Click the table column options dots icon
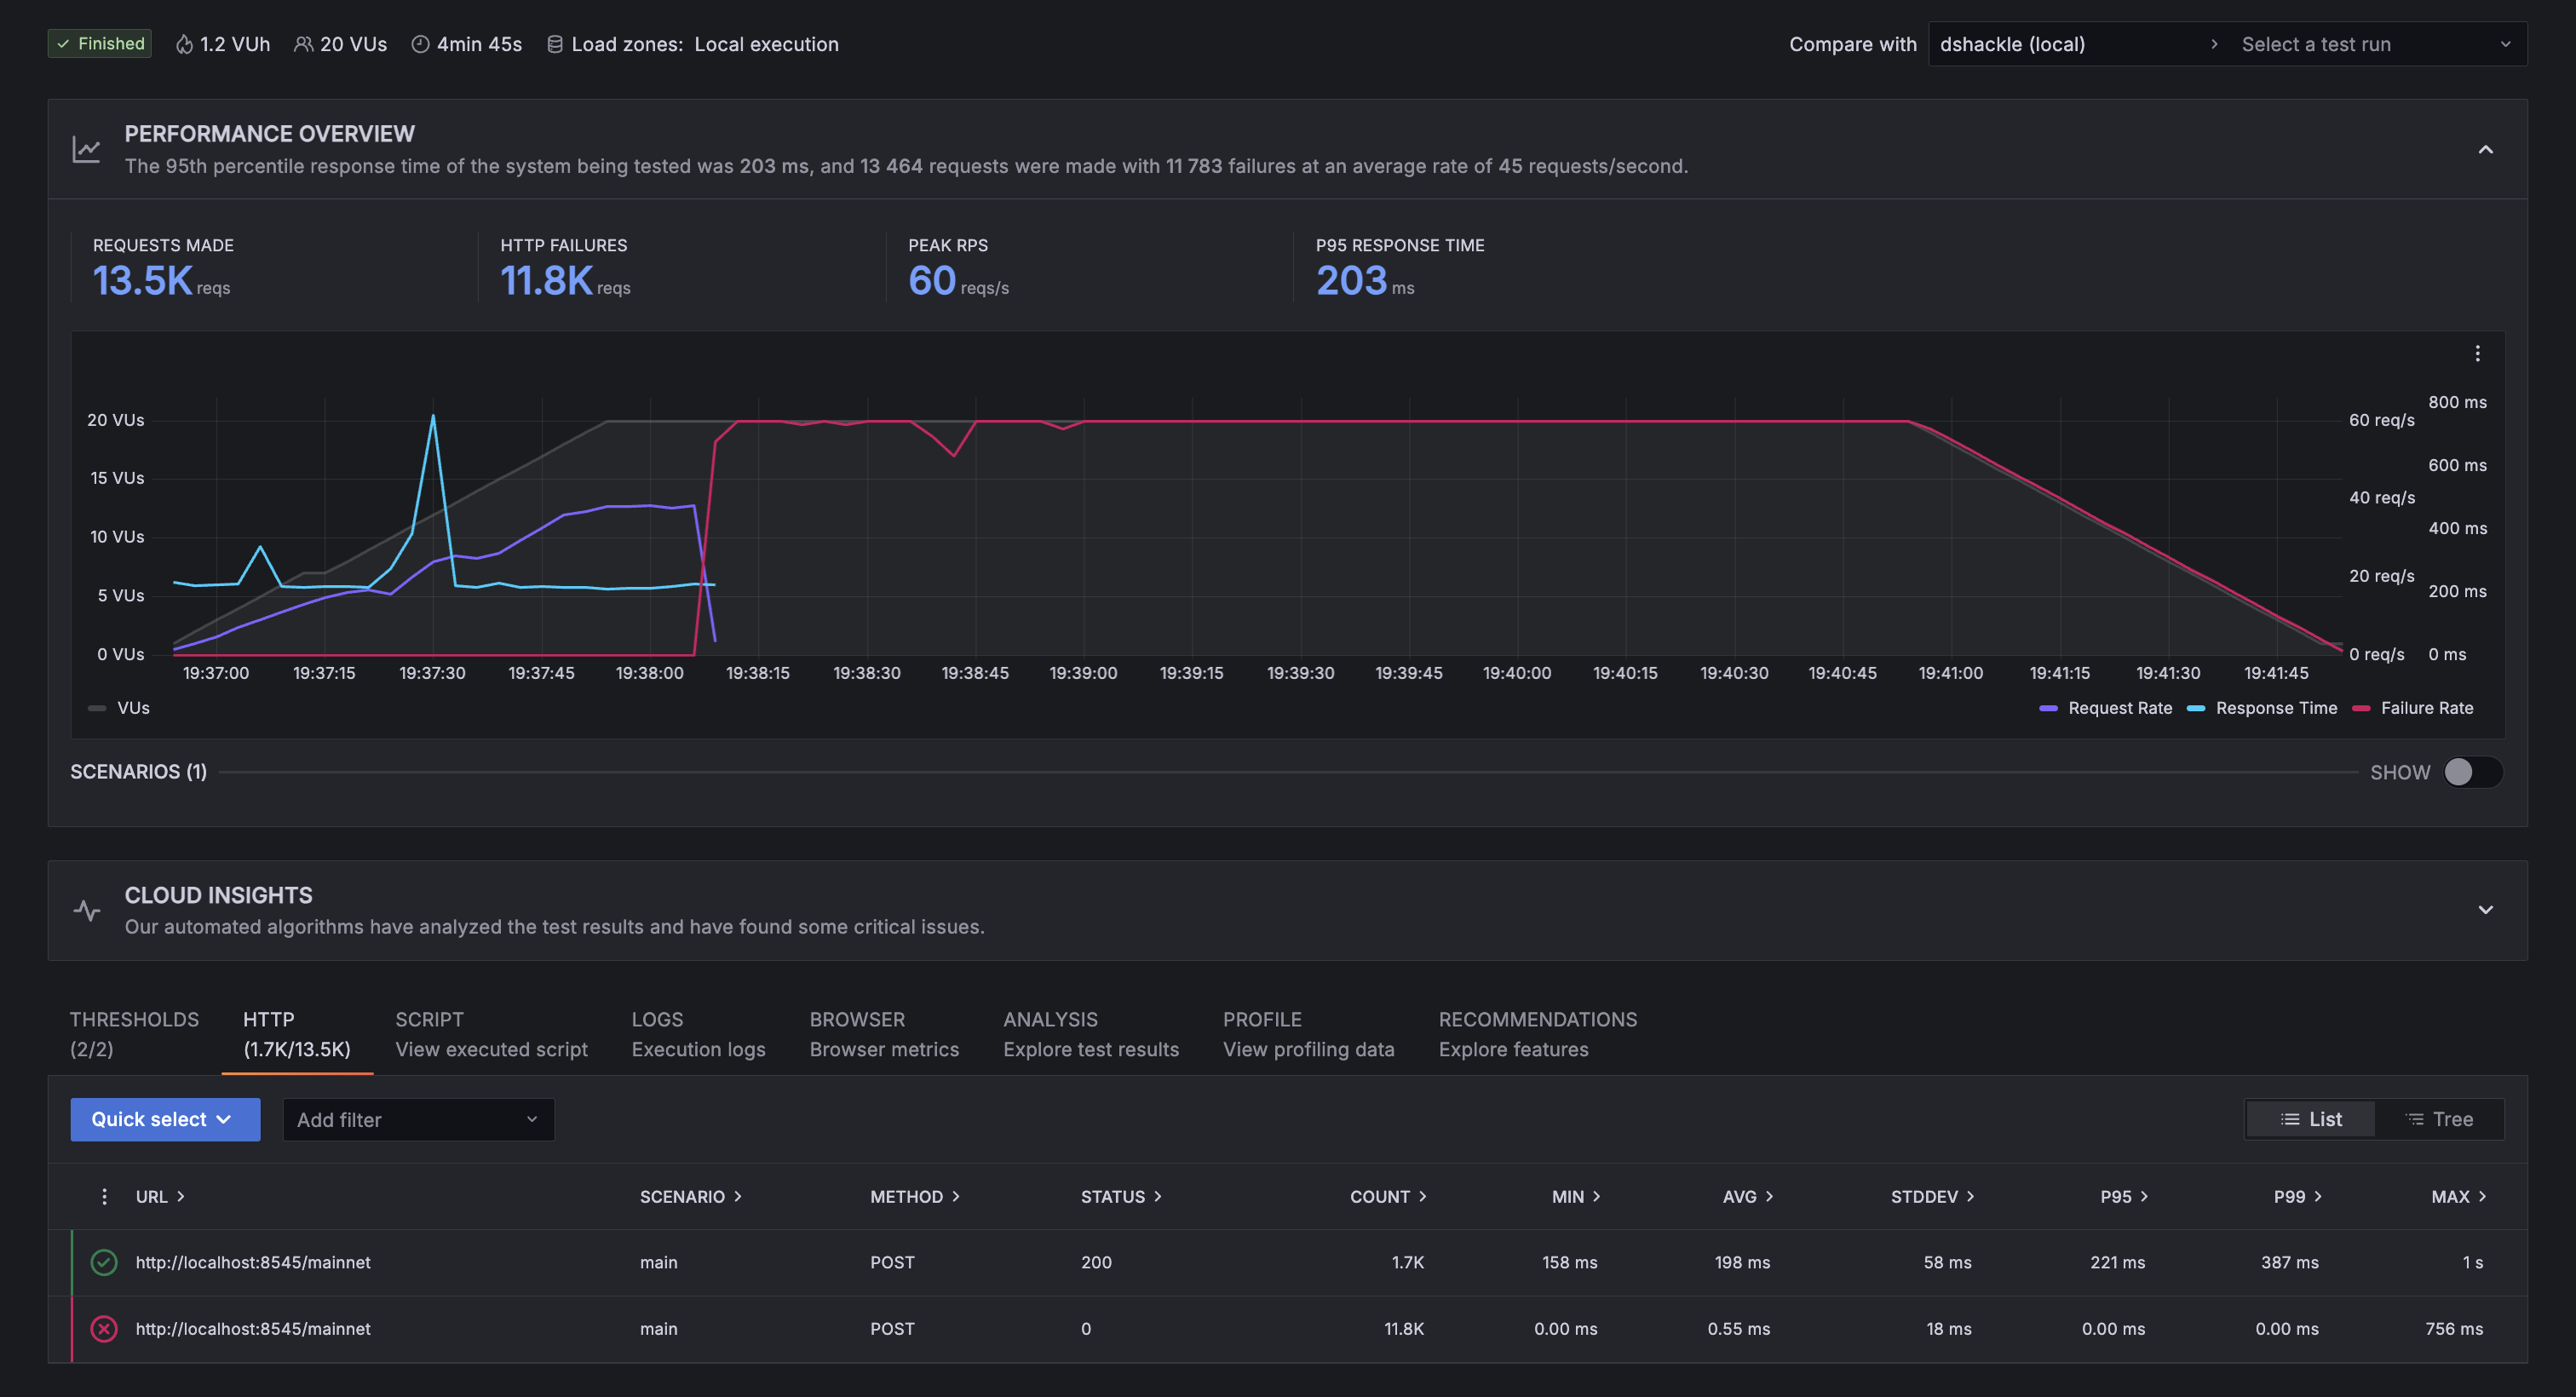 104,1197
